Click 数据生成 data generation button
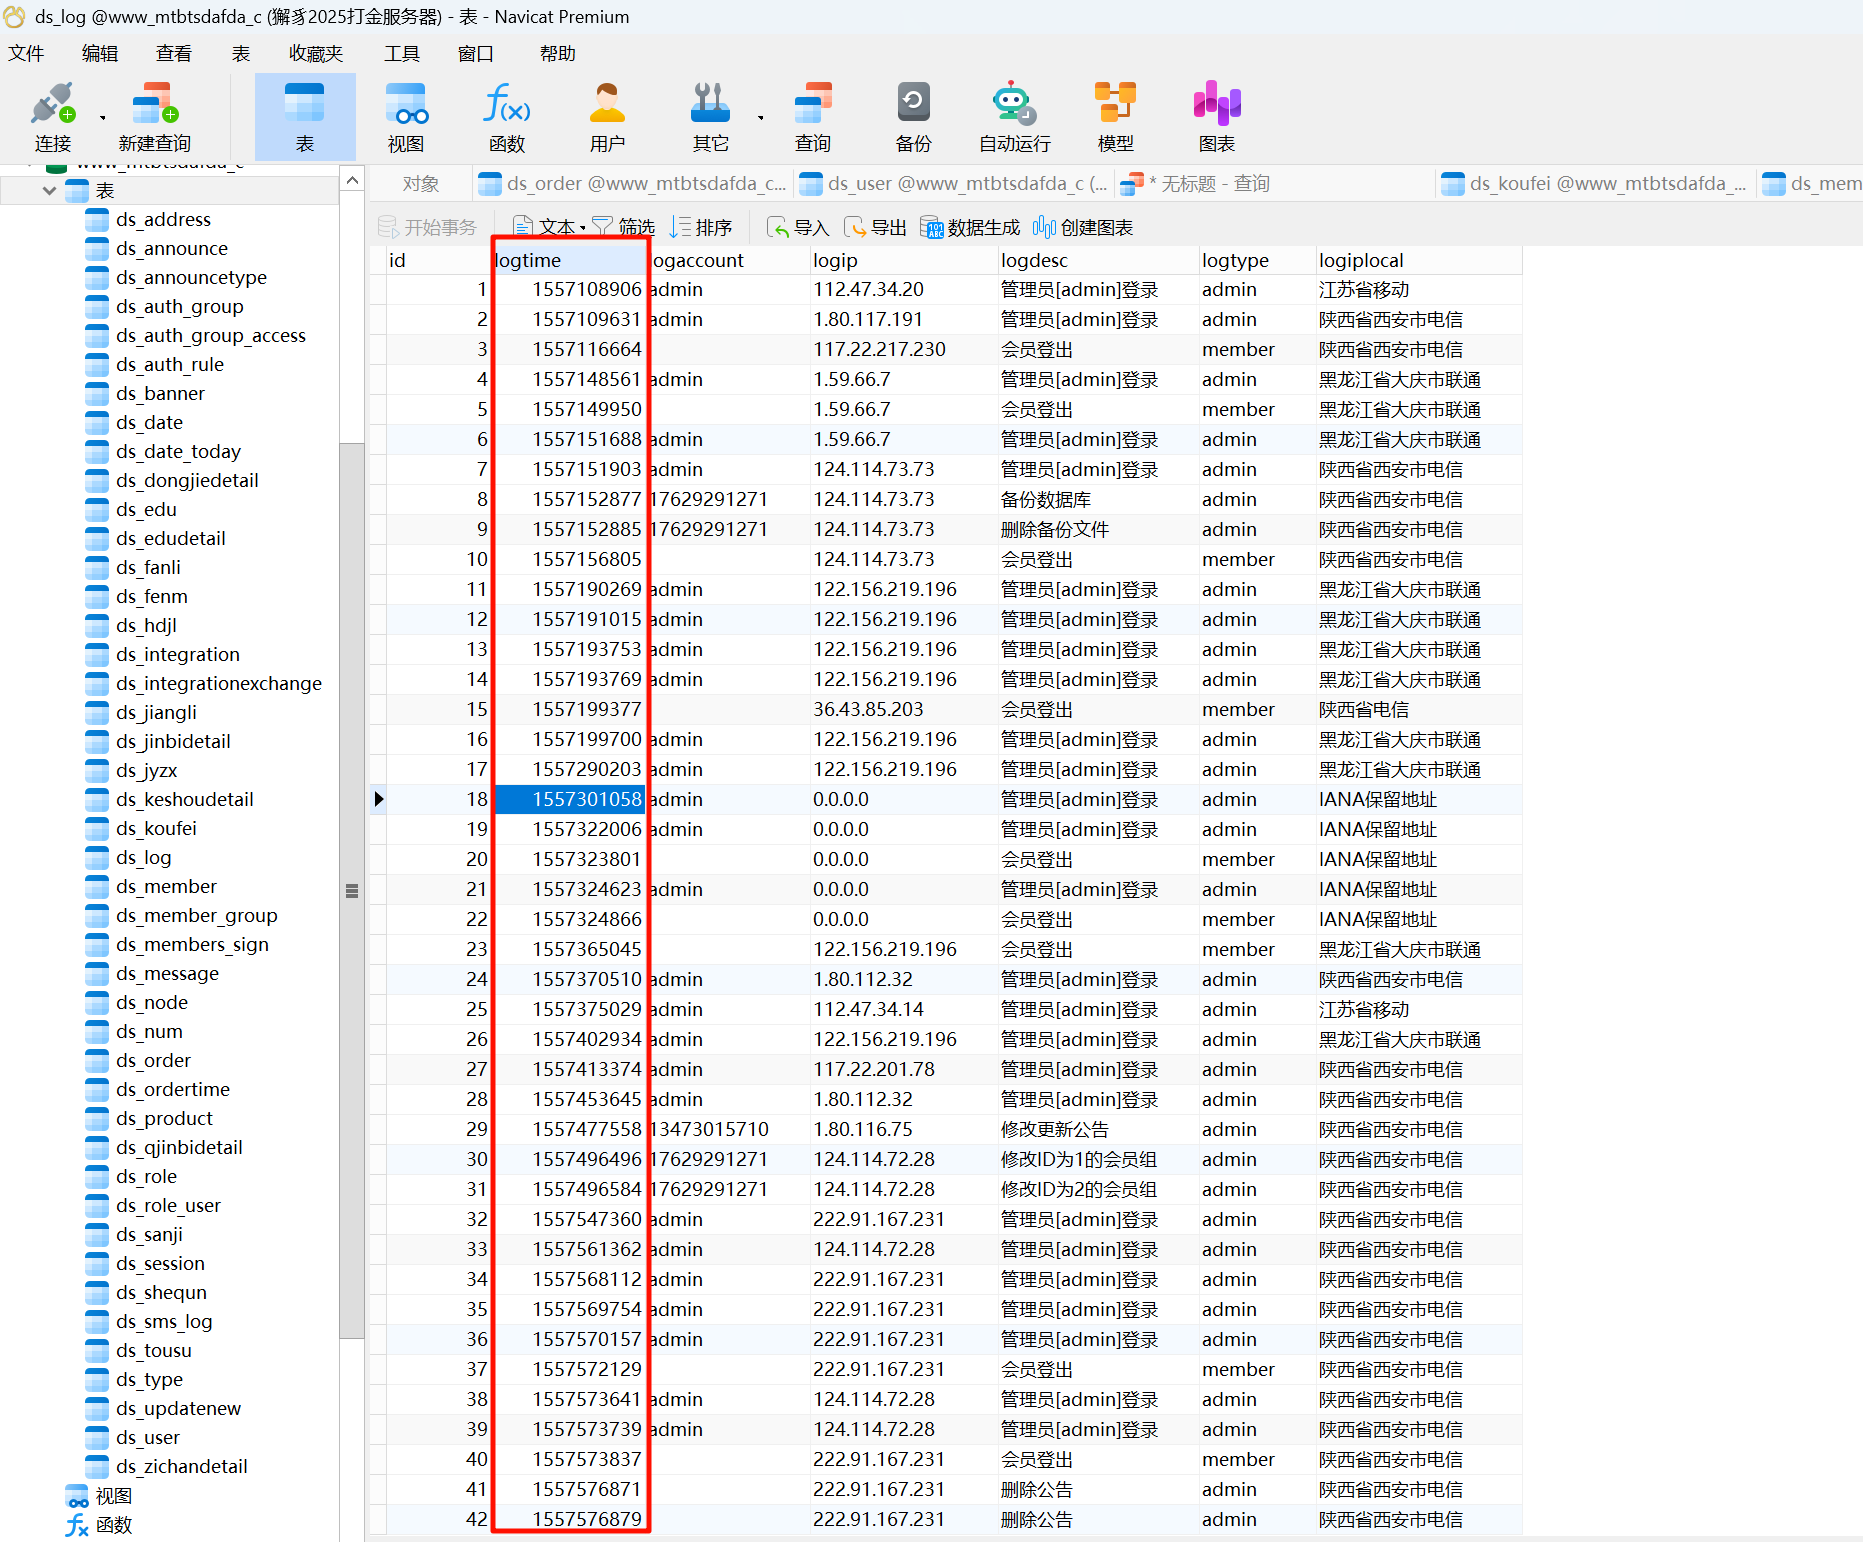The height and width of the screenshot is (1542, 1863). (x=970, y=228)
